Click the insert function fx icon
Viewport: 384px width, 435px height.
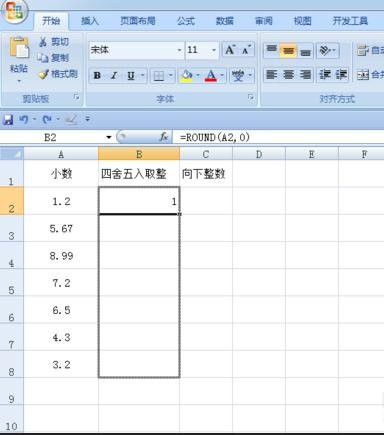(164, 137)
